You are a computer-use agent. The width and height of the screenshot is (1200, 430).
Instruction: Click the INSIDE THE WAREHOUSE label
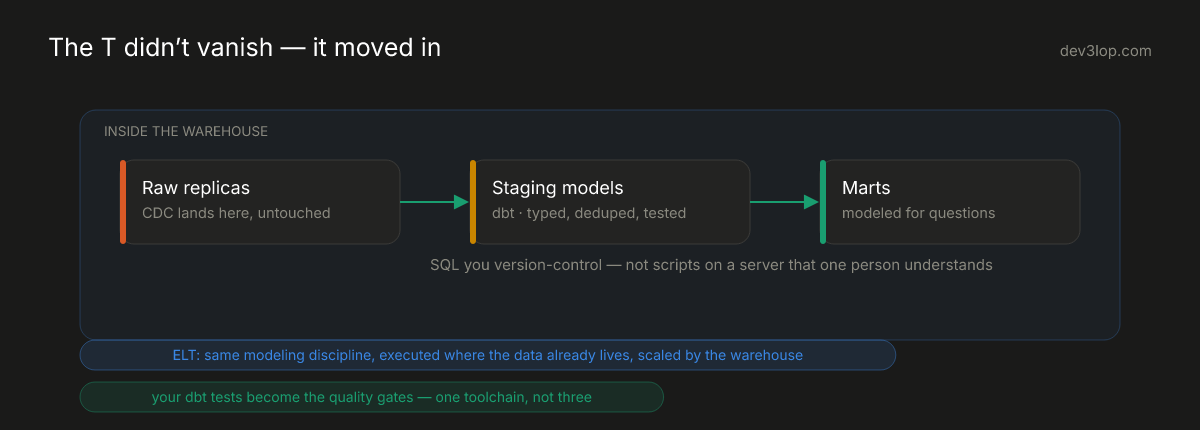coord(186,131)
